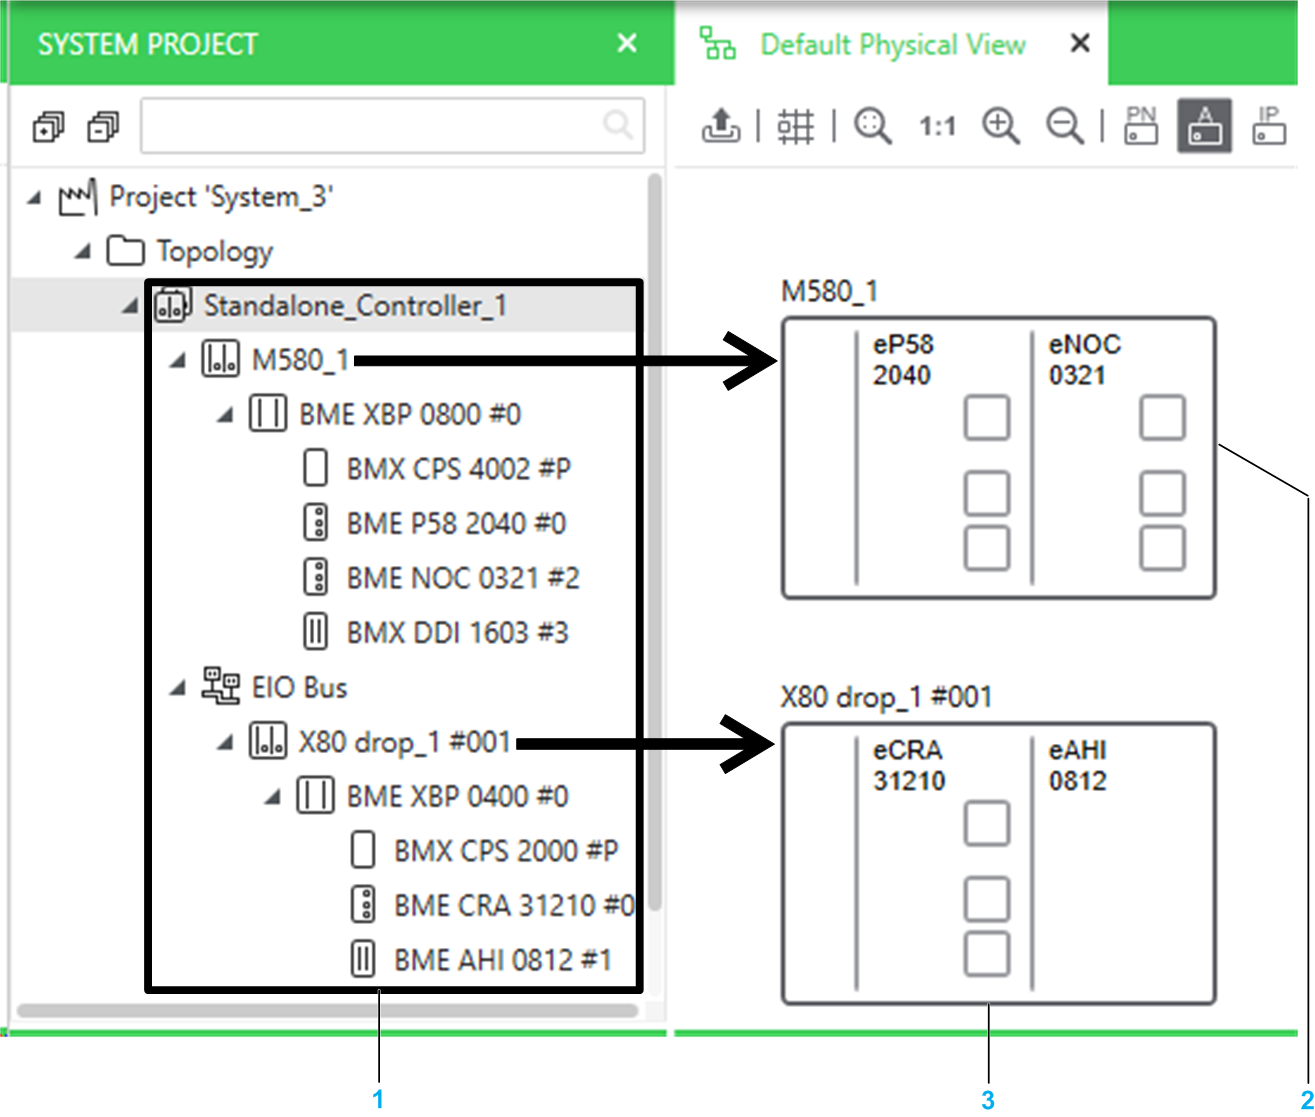Click the eCRA 31210 module in X80 drop
Viewport: 1315px width, 1117px height.
[x=944, y=864]
